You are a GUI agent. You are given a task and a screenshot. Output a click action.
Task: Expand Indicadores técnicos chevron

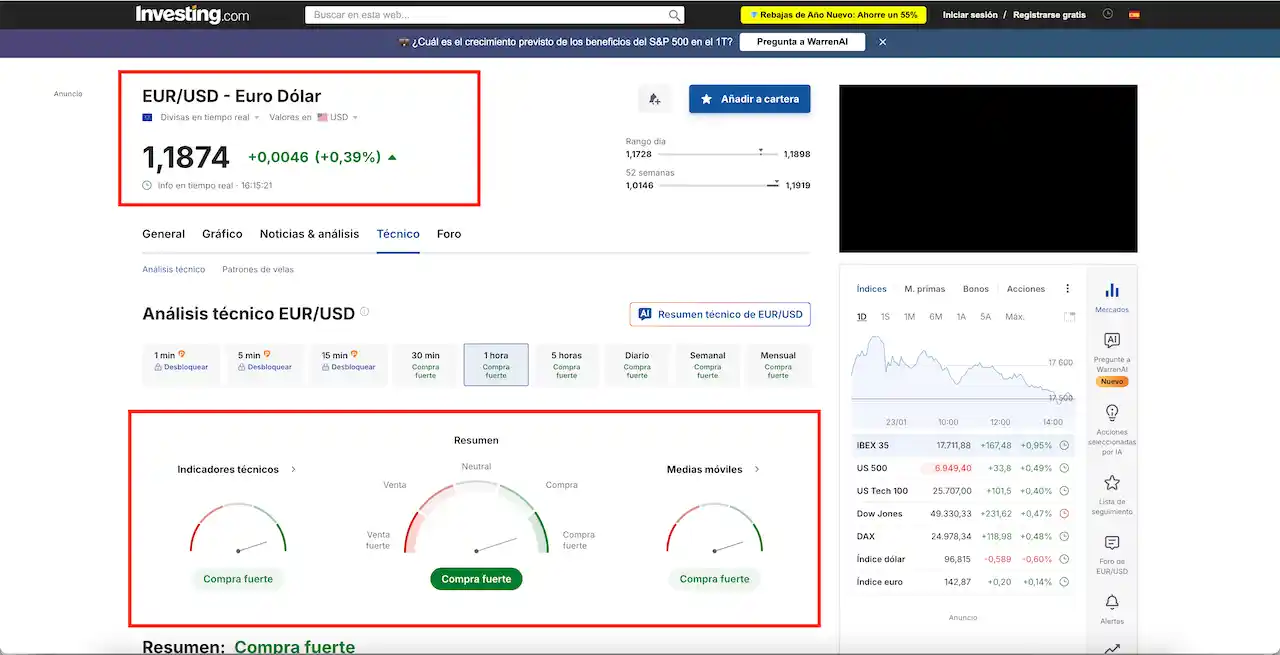click(293, 469)
